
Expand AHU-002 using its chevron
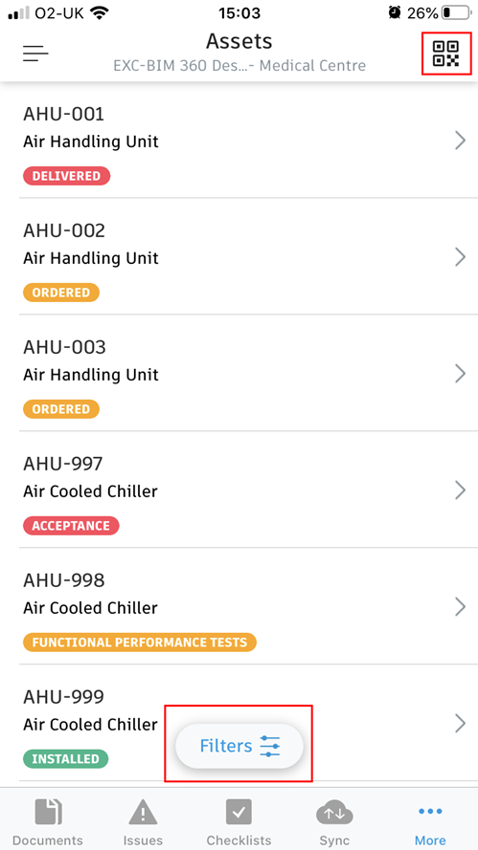click(460, 257)
